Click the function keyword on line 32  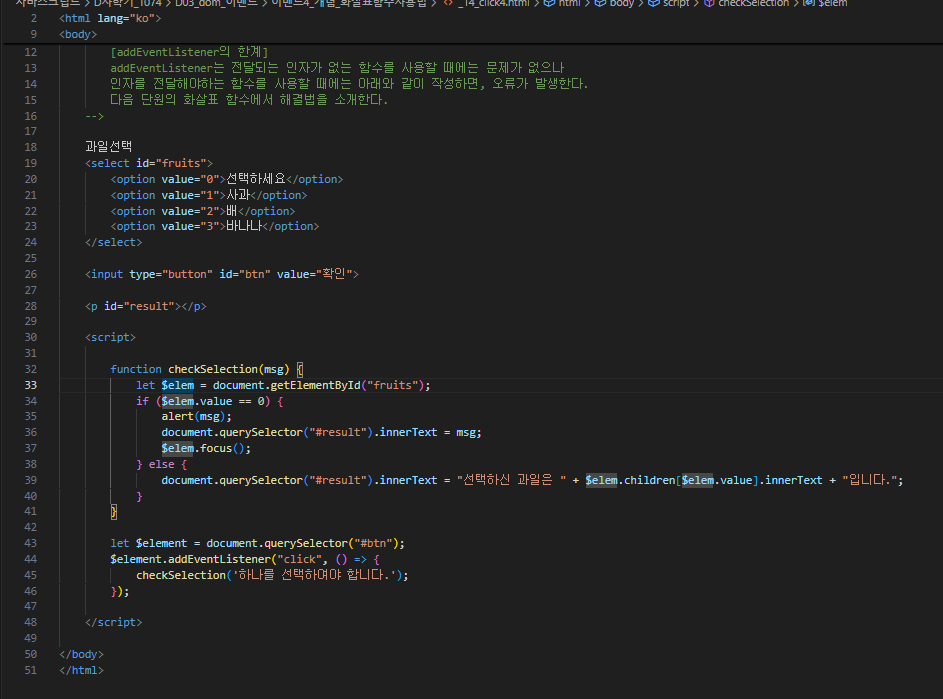coord(136,369)
